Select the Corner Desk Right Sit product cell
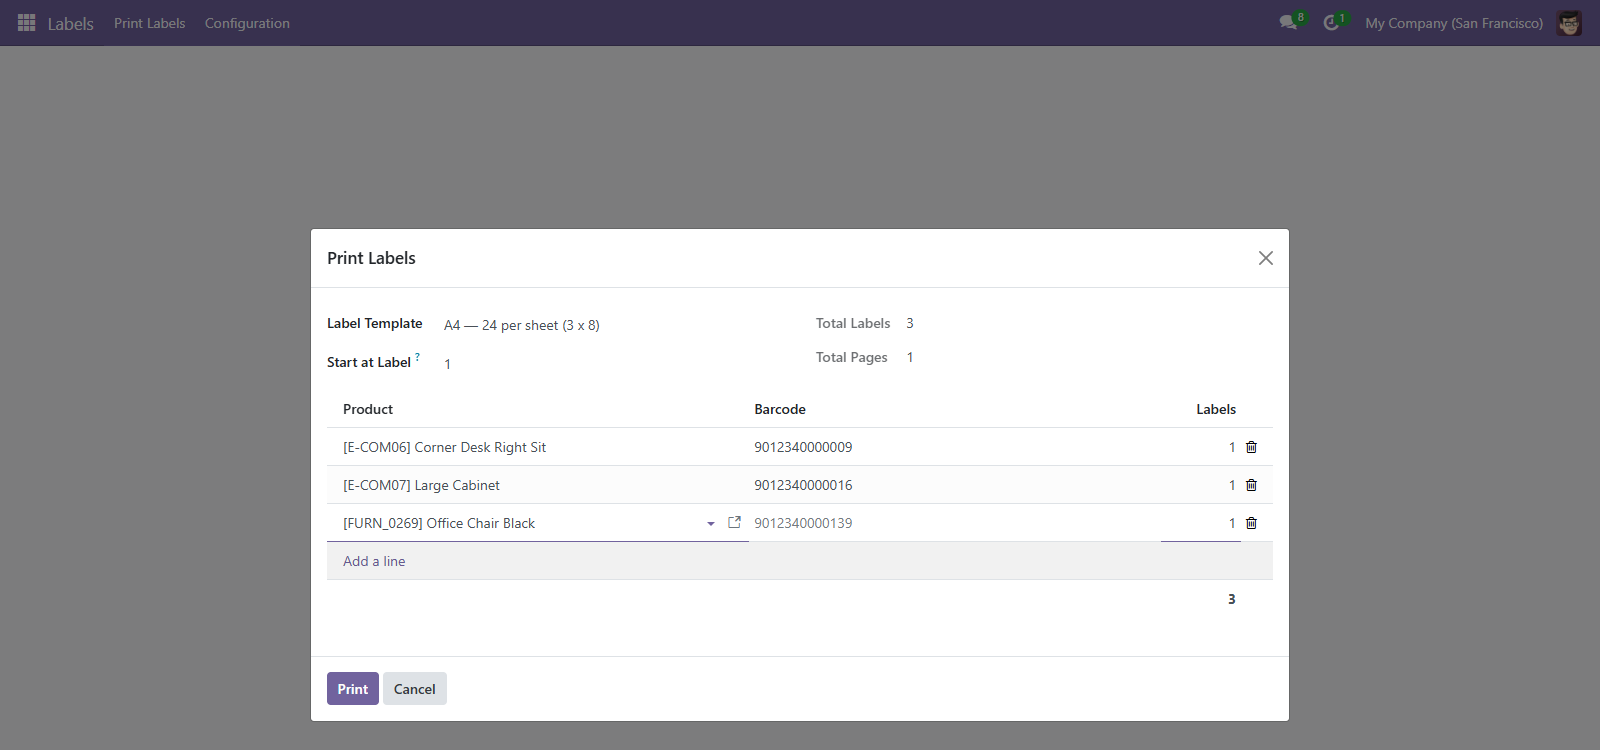The image size is (1600, 750). (538, 447)
